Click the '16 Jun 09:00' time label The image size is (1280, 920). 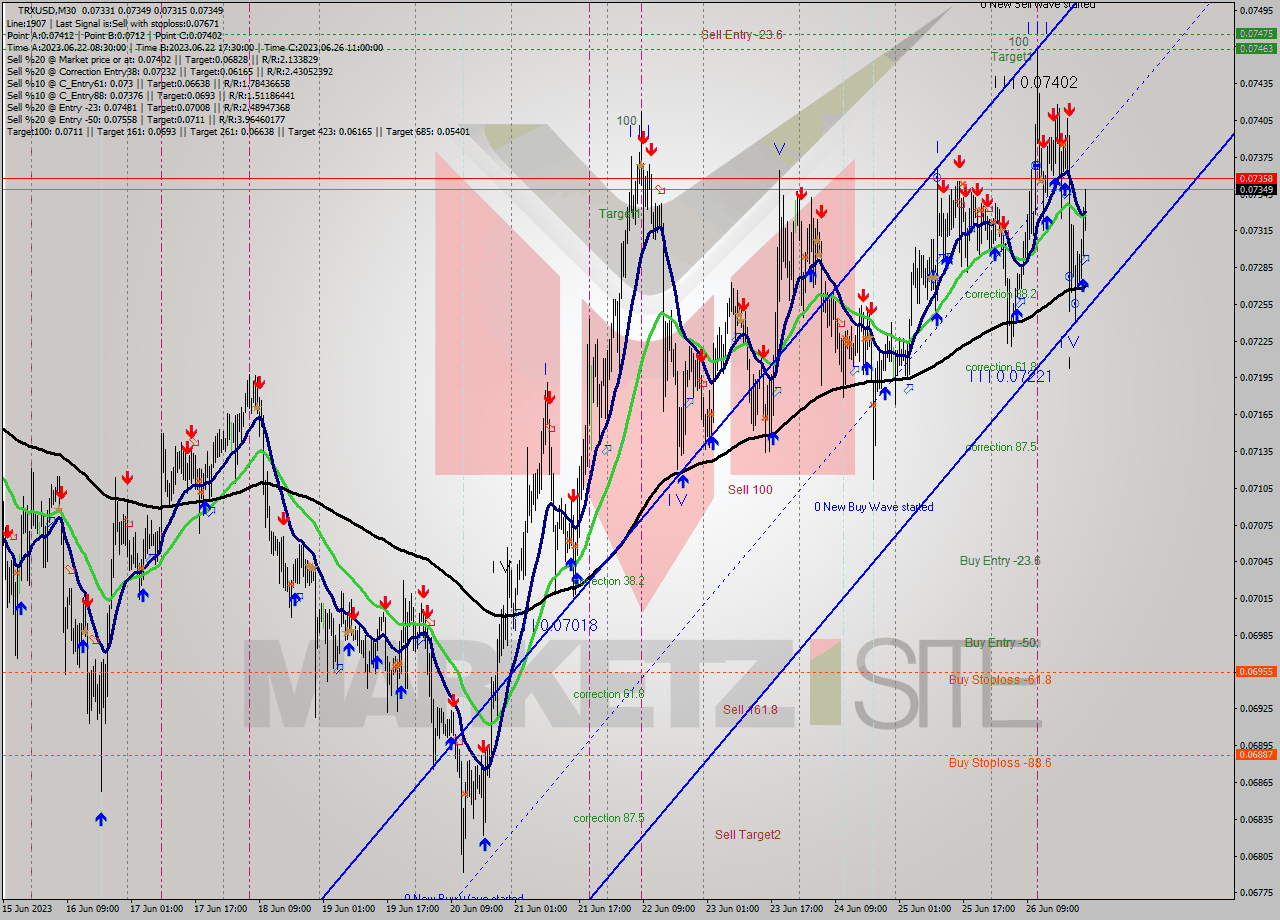click(x=91, y=909)
